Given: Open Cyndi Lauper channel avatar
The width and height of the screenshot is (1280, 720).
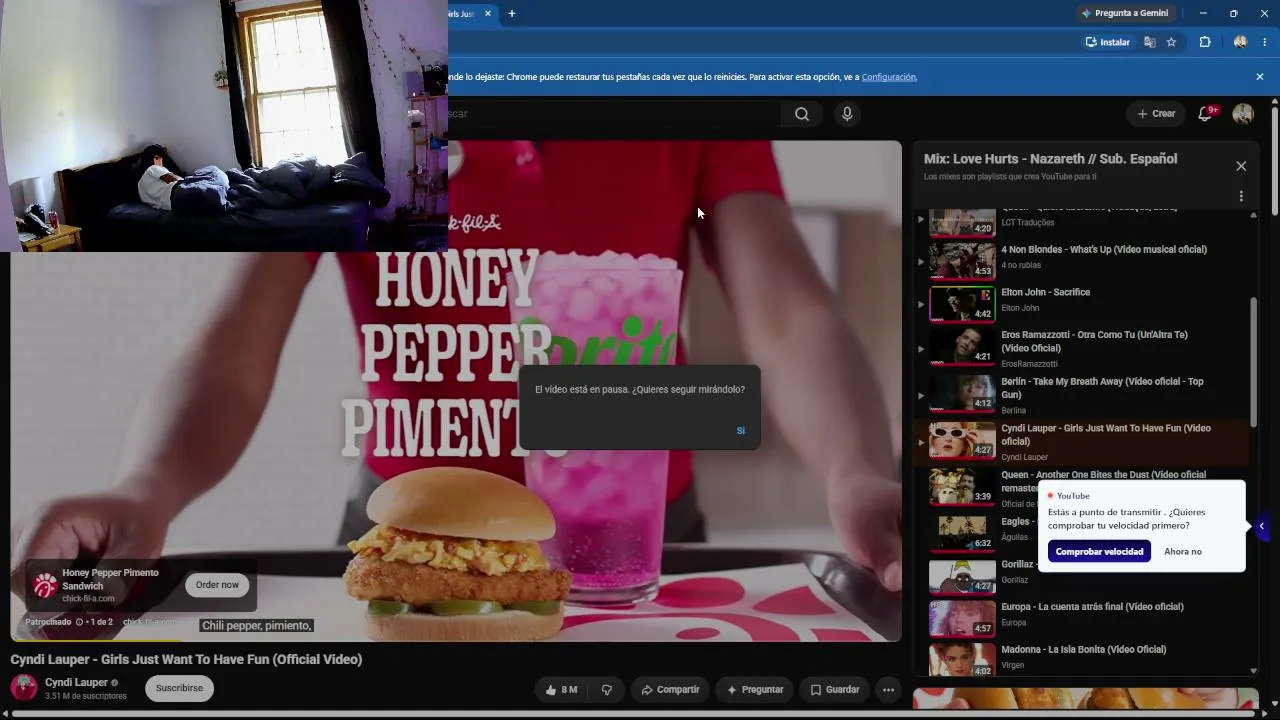Looking at the screenshot, I should [24, 688].
